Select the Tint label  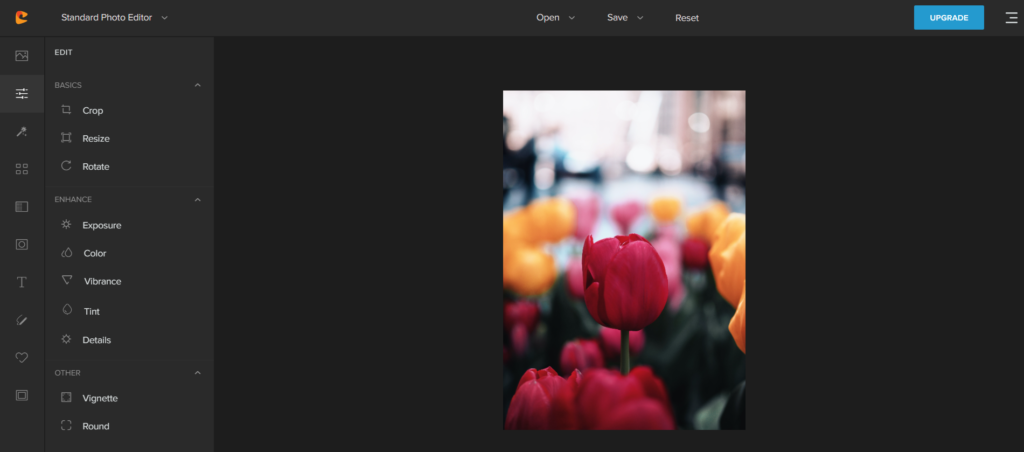coord(92,312)
